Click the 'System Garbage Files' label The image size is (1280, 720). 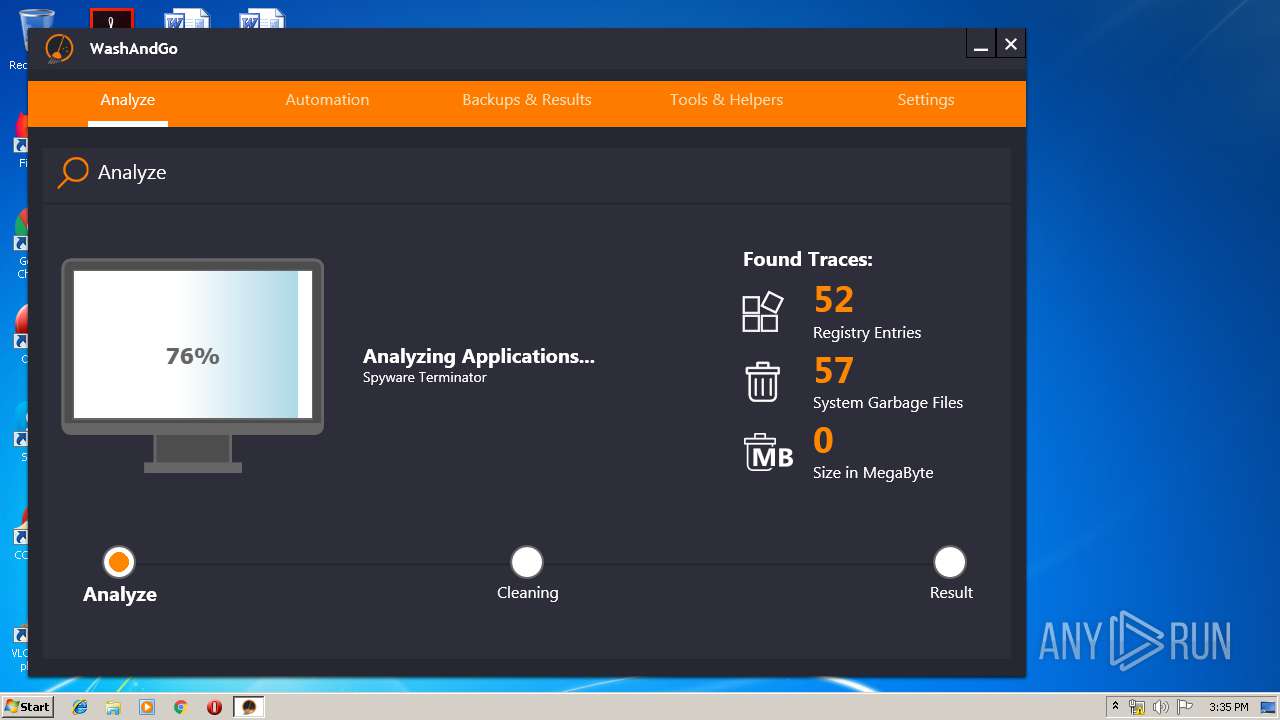click(x=888, y=403)
